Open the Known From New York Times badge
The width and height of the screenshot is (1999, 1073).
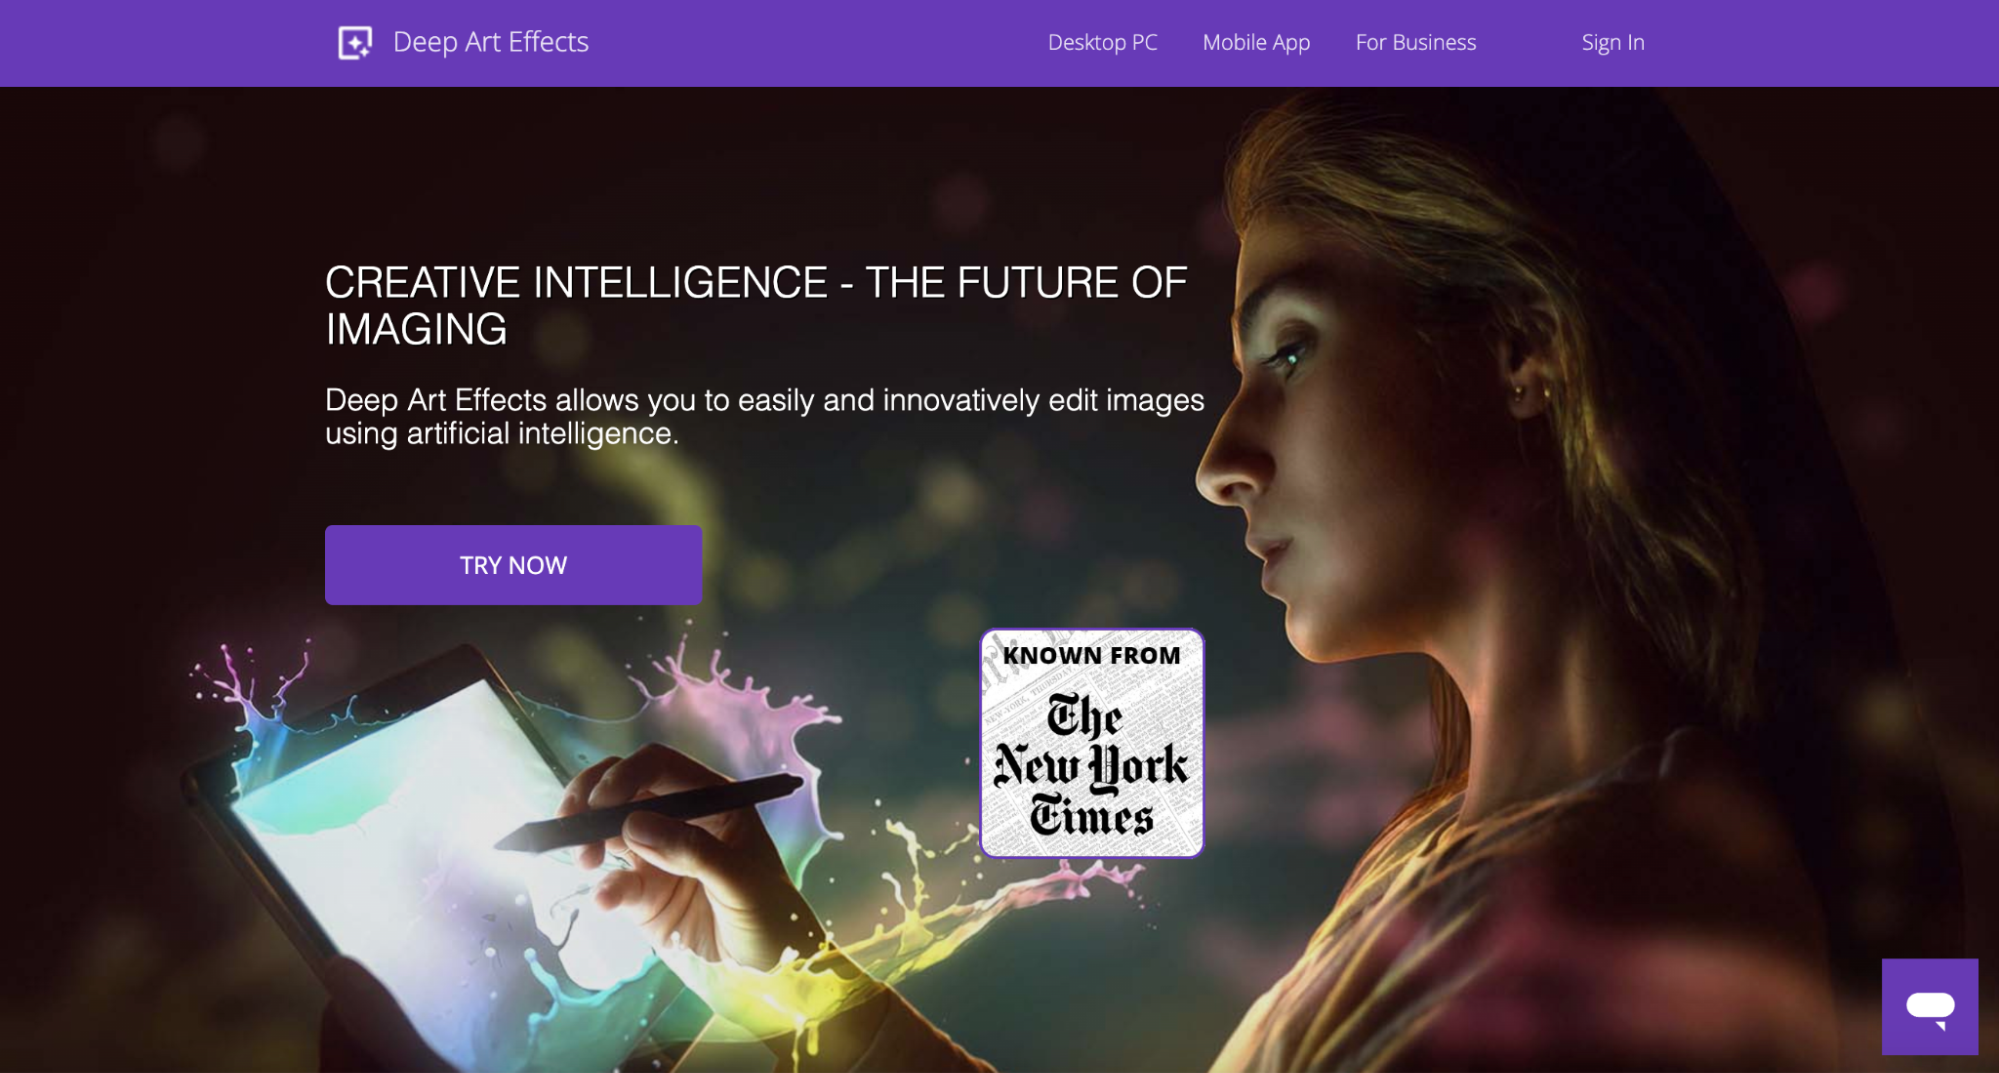[x=1091, y=743]
